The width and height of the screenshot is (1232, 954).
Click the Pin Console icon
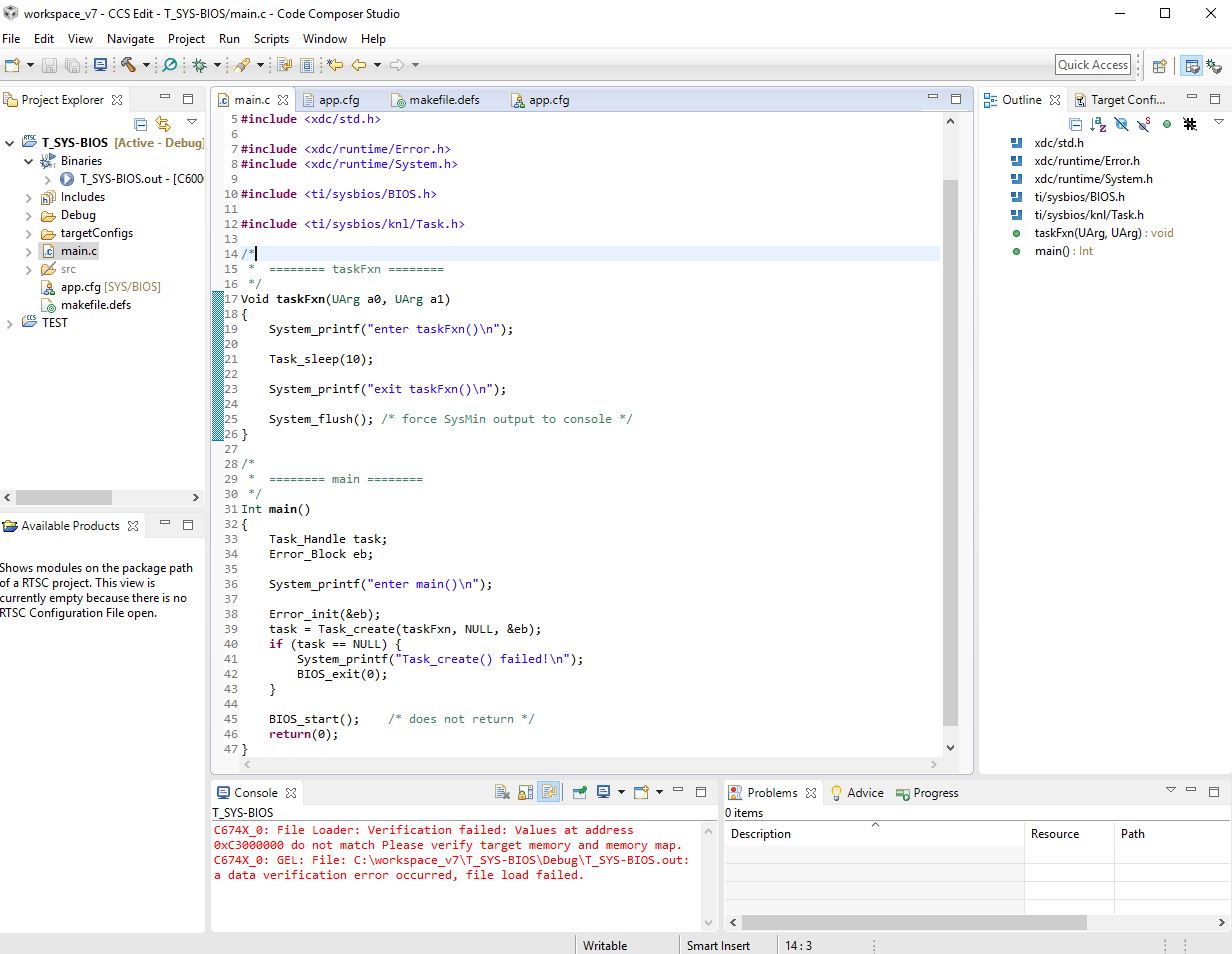click(579, 792)
